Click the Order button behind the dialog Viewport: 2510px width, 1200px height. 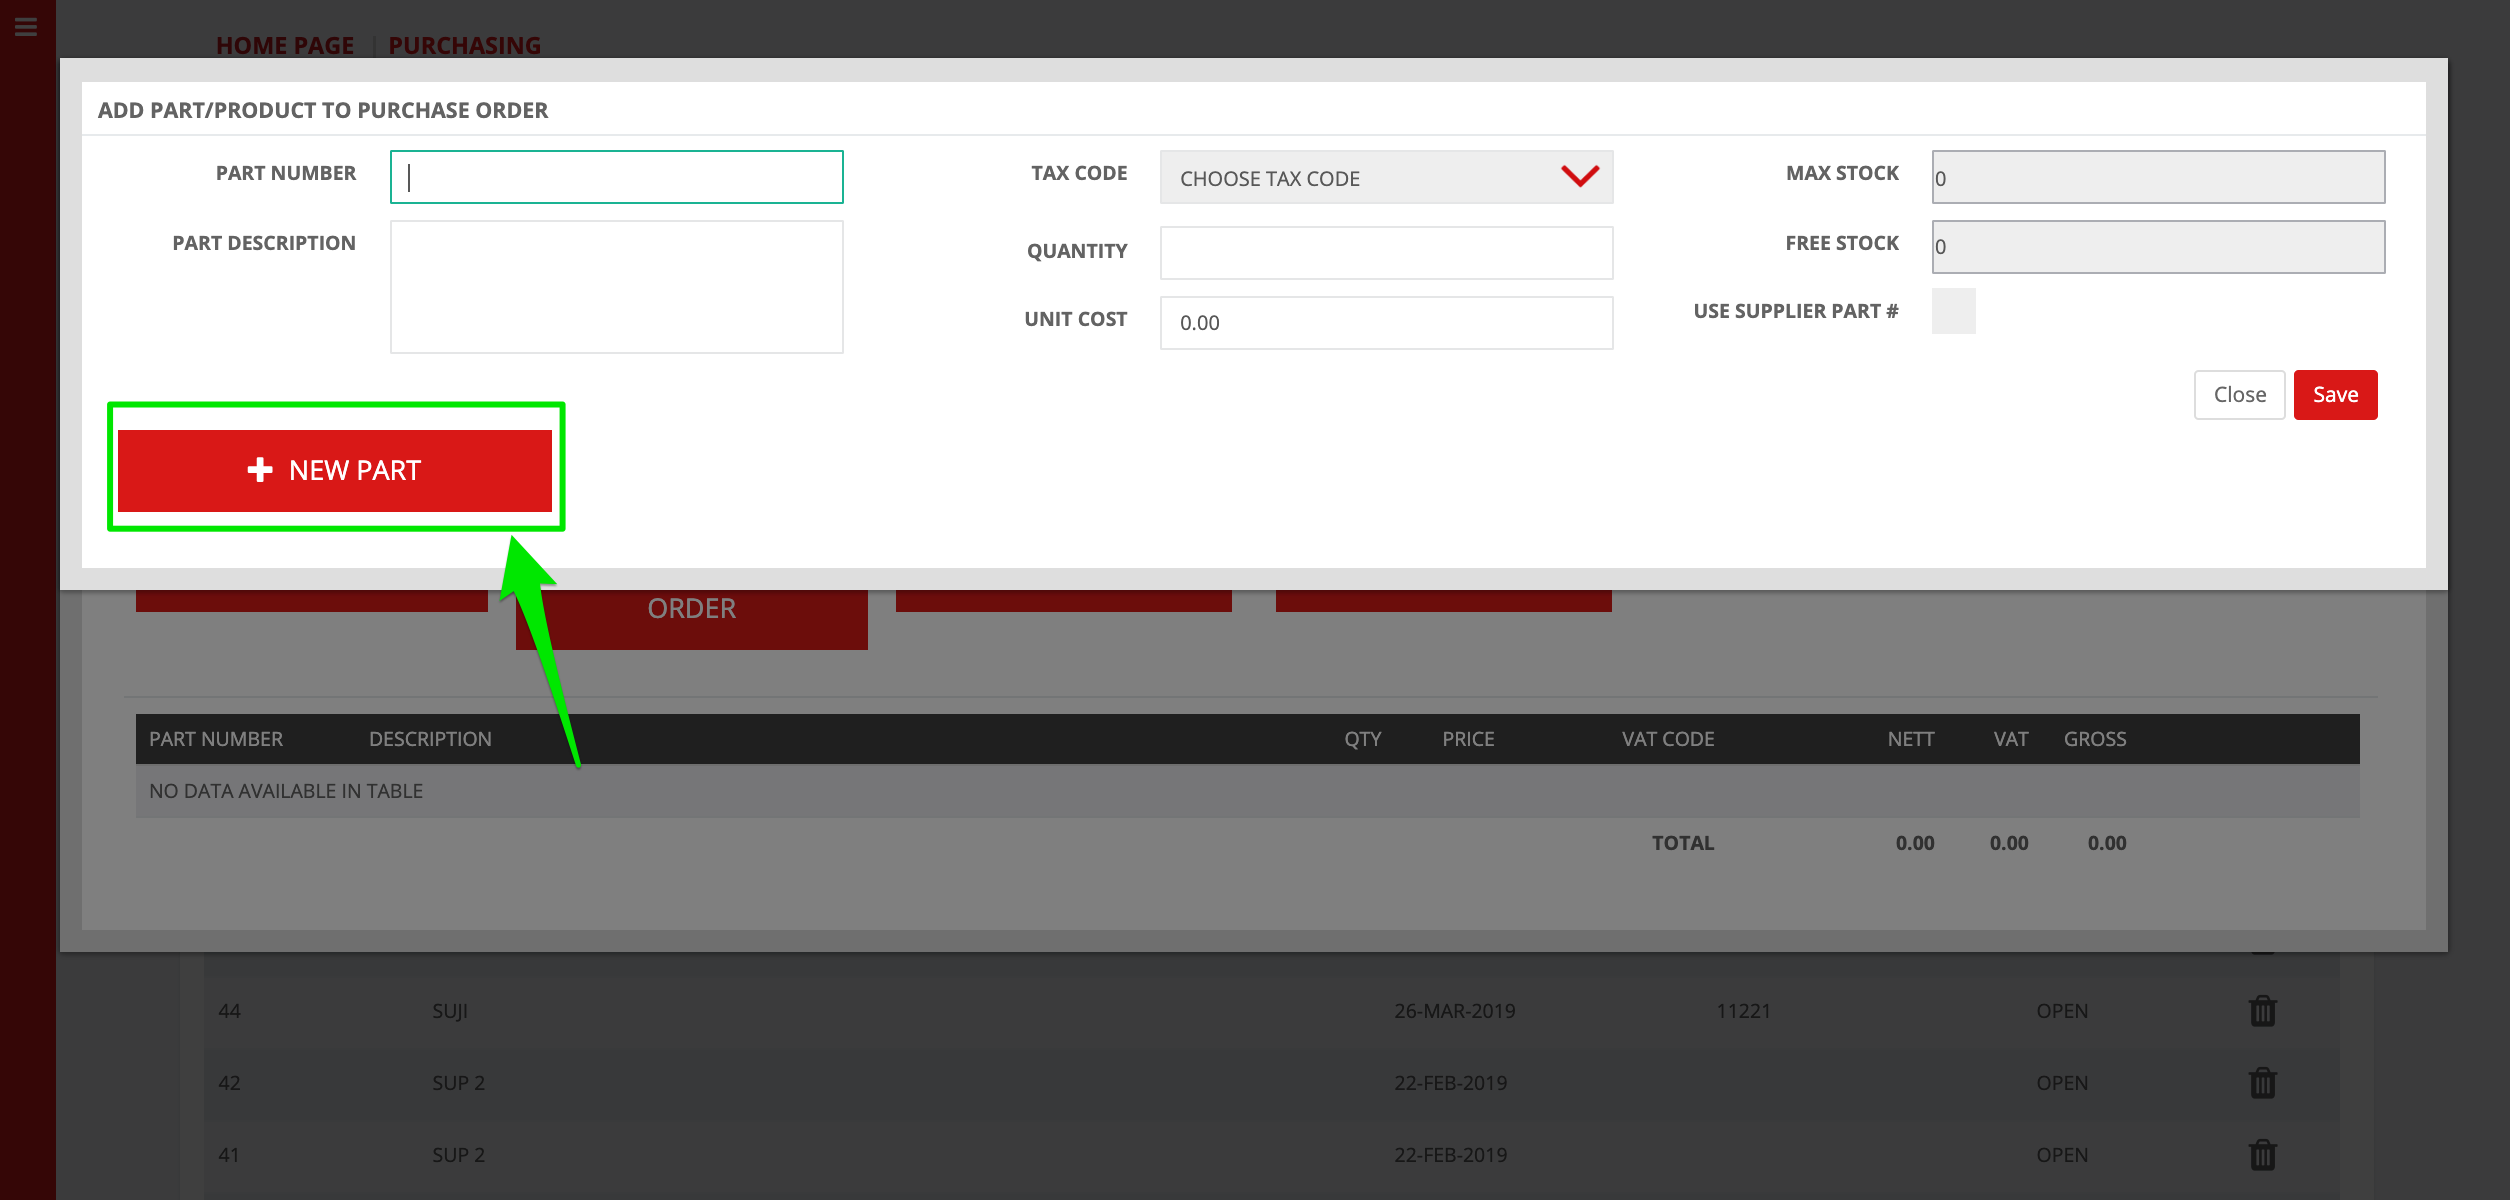(x=691, y=619)
